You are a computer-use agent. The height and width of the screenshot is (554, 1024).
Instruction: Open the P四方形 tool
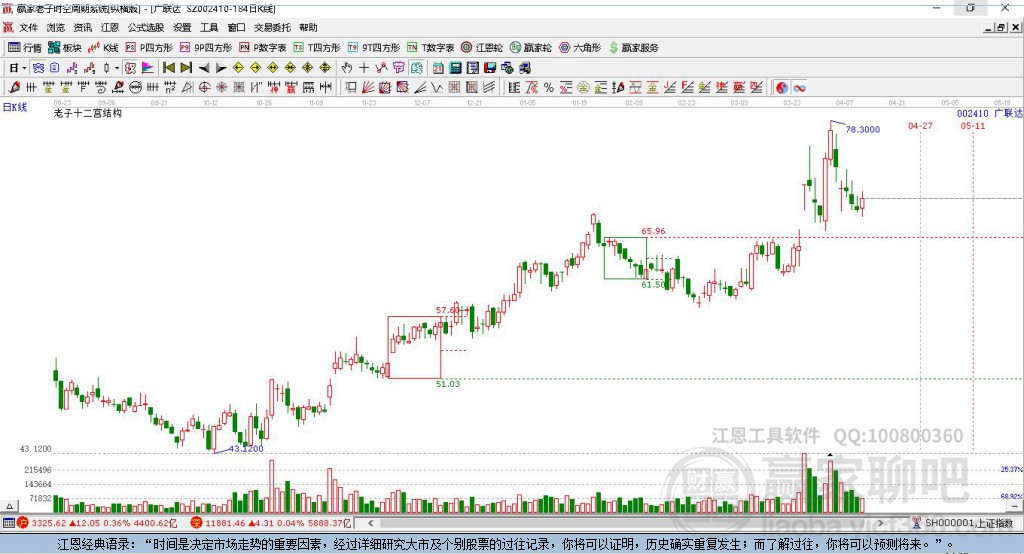point(149,48)
